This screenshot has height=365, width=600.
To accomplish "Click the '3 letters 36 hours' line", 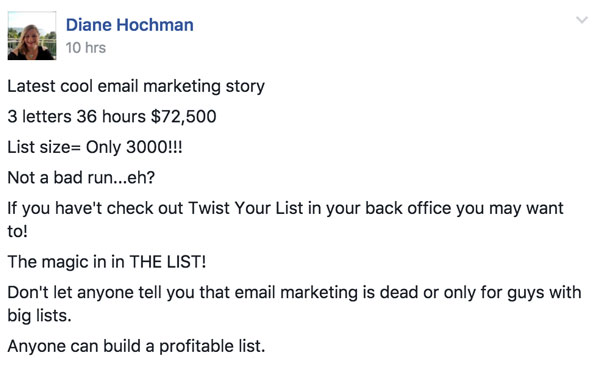I will click(x=77, y=116).
